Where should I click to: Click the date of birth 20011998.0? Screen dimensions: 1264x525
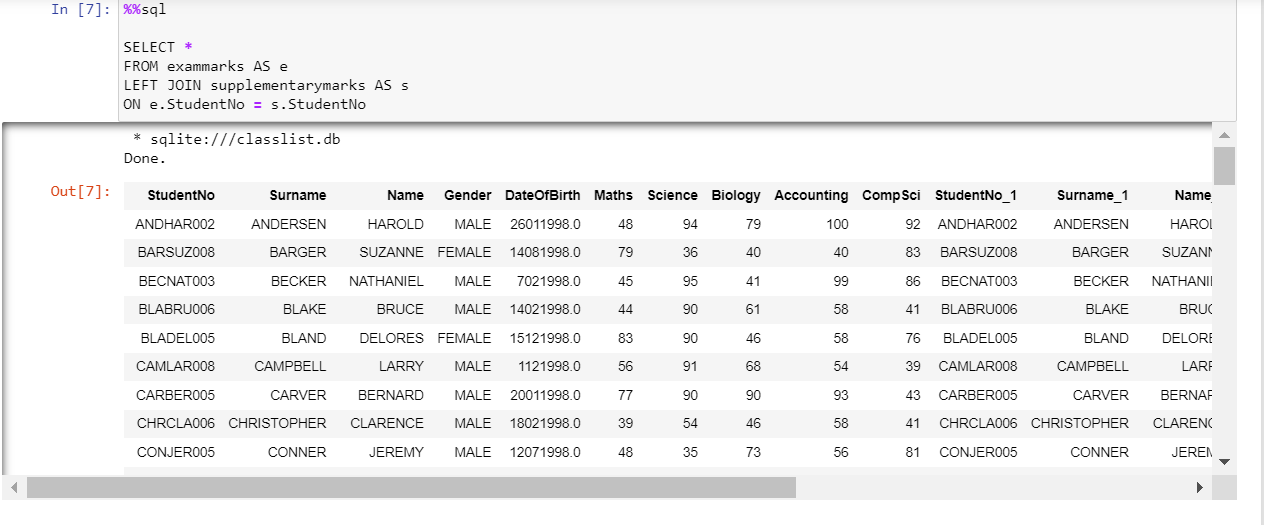tap(545, 395)
